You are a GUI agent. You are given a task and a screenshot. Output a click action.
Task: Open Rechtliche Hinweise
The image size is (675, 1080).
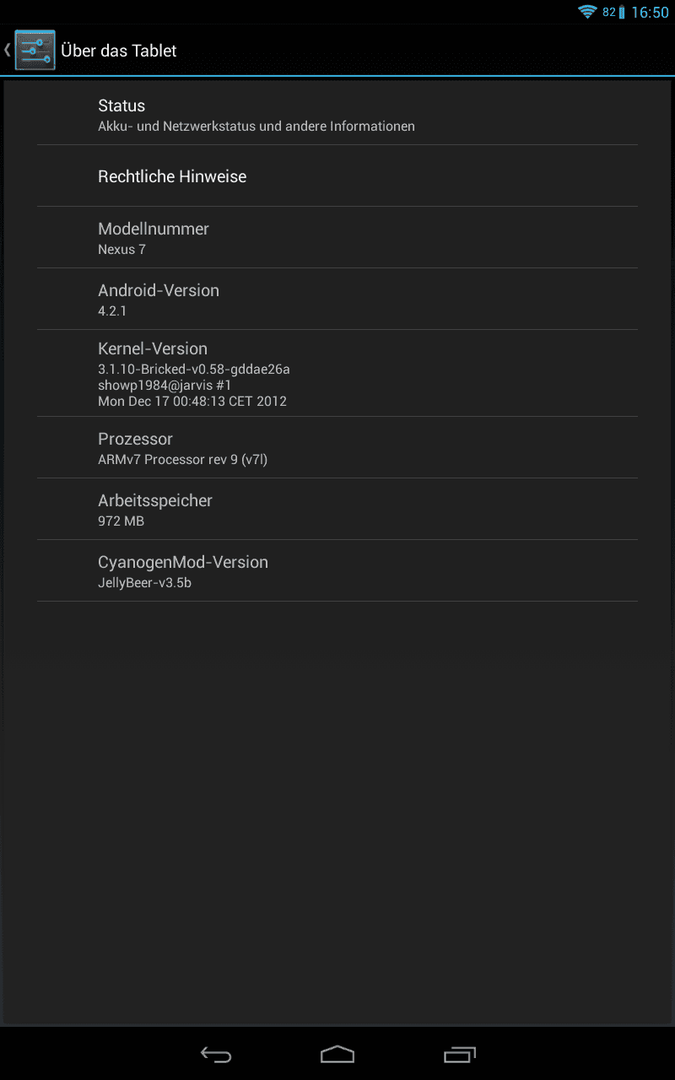(338, 176)
